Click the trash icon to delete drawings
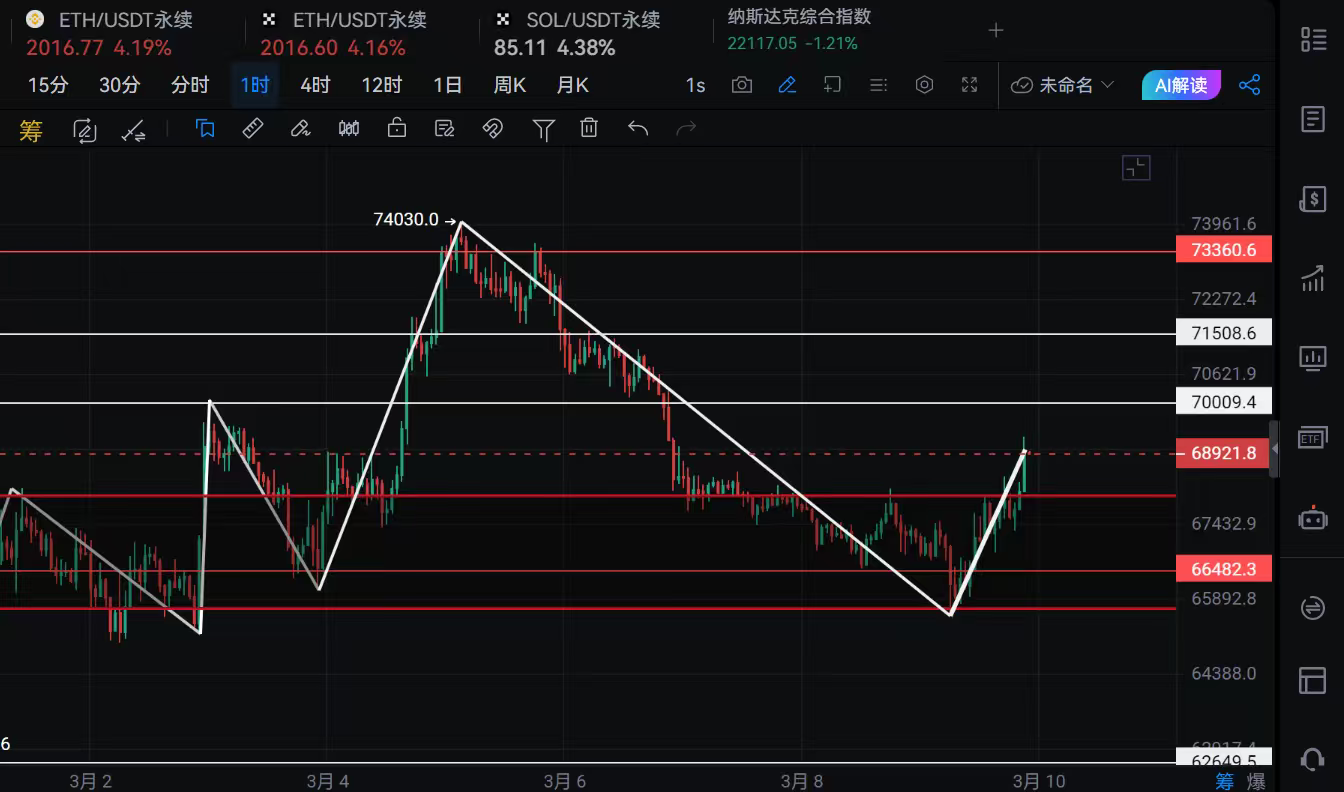 coord(590,128)
